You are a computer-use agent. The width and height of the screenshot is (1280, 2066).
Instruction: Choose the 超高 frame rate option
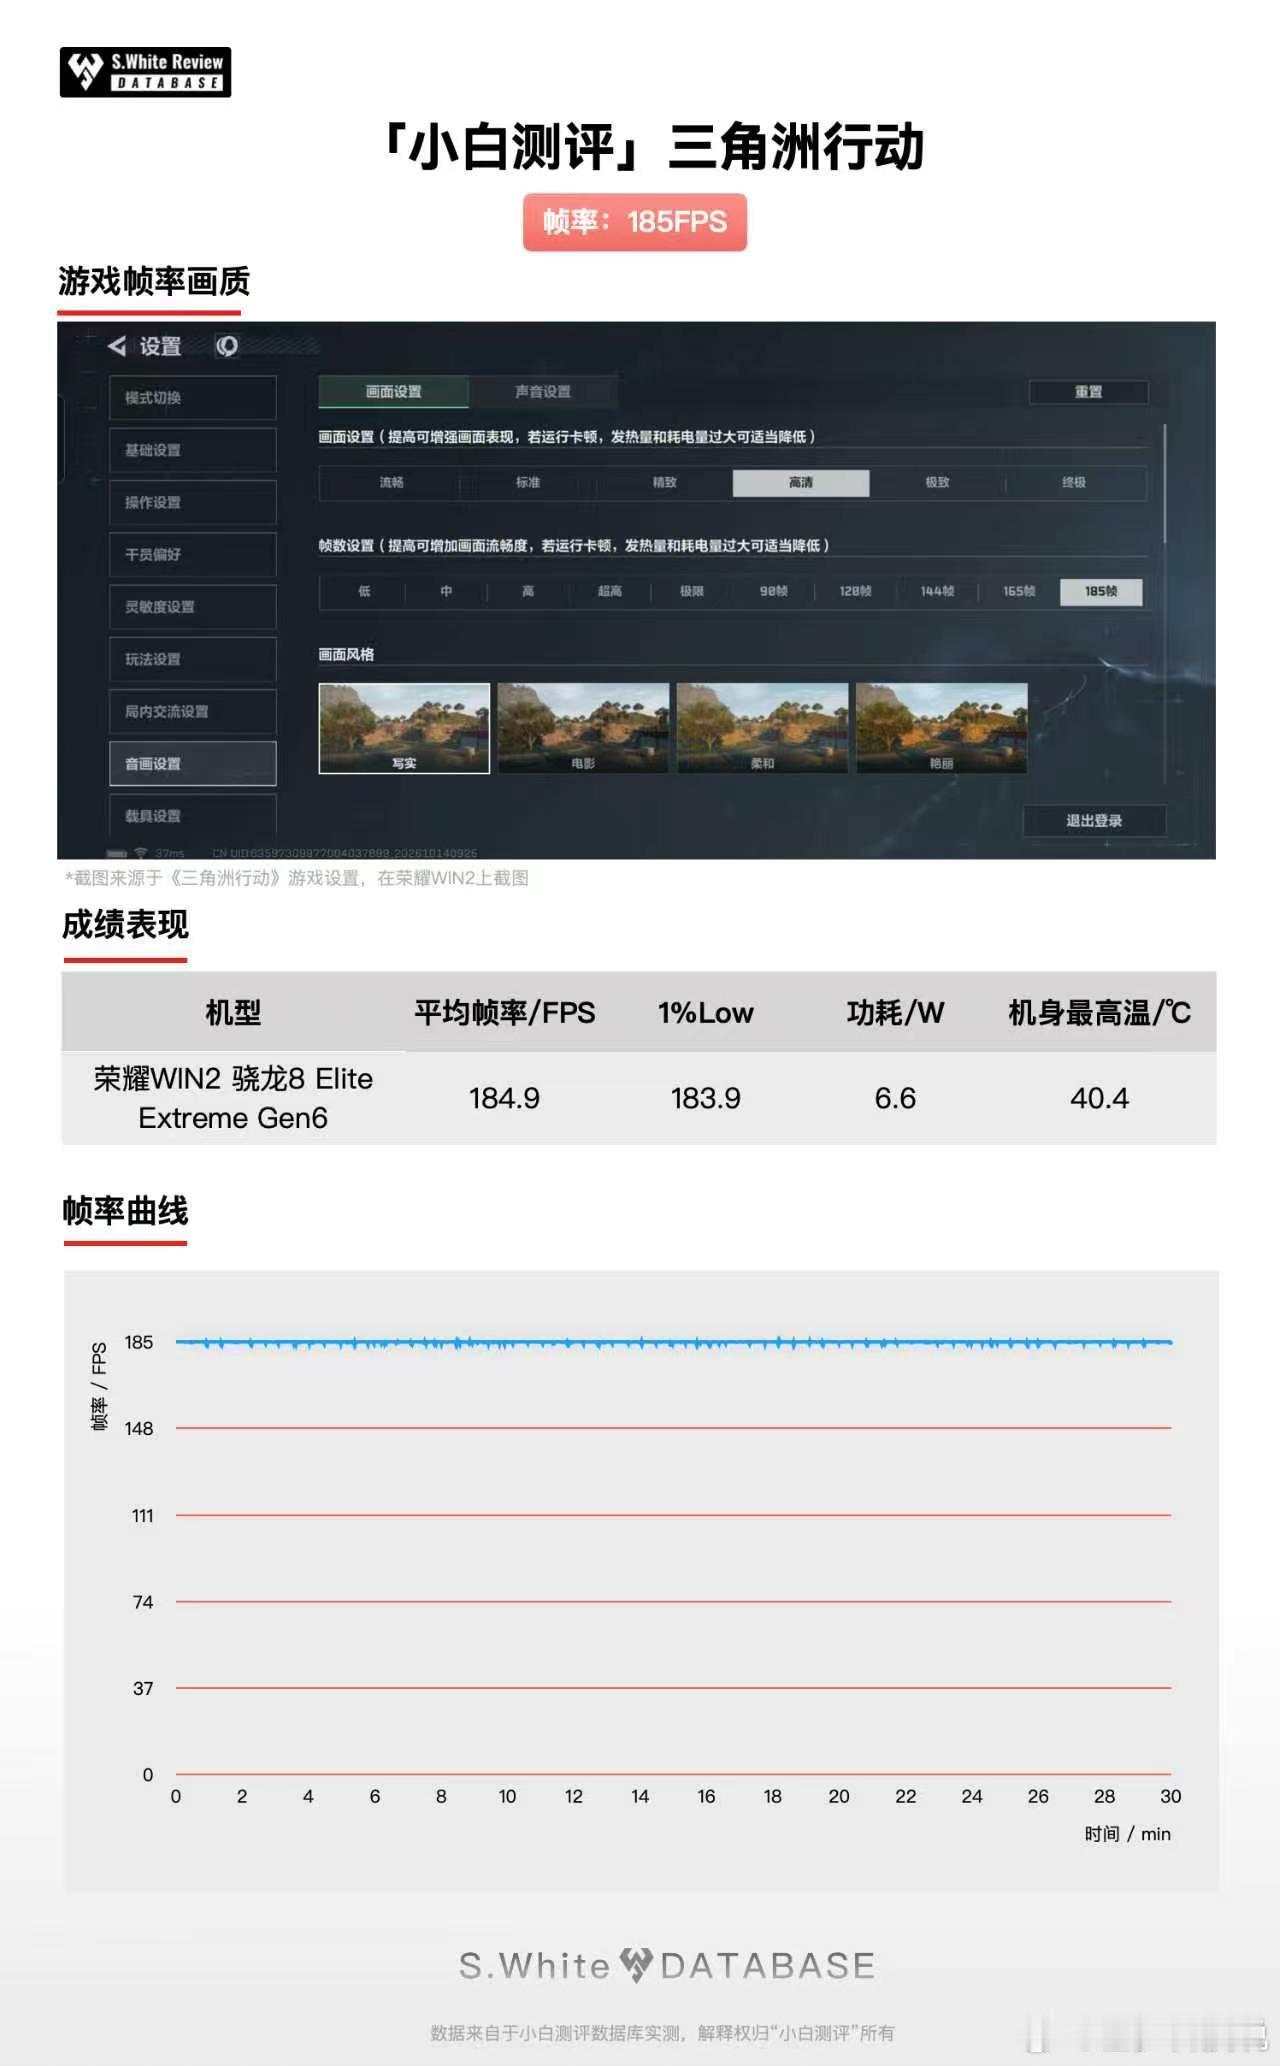pyautogui.click(x=610, y=592)
